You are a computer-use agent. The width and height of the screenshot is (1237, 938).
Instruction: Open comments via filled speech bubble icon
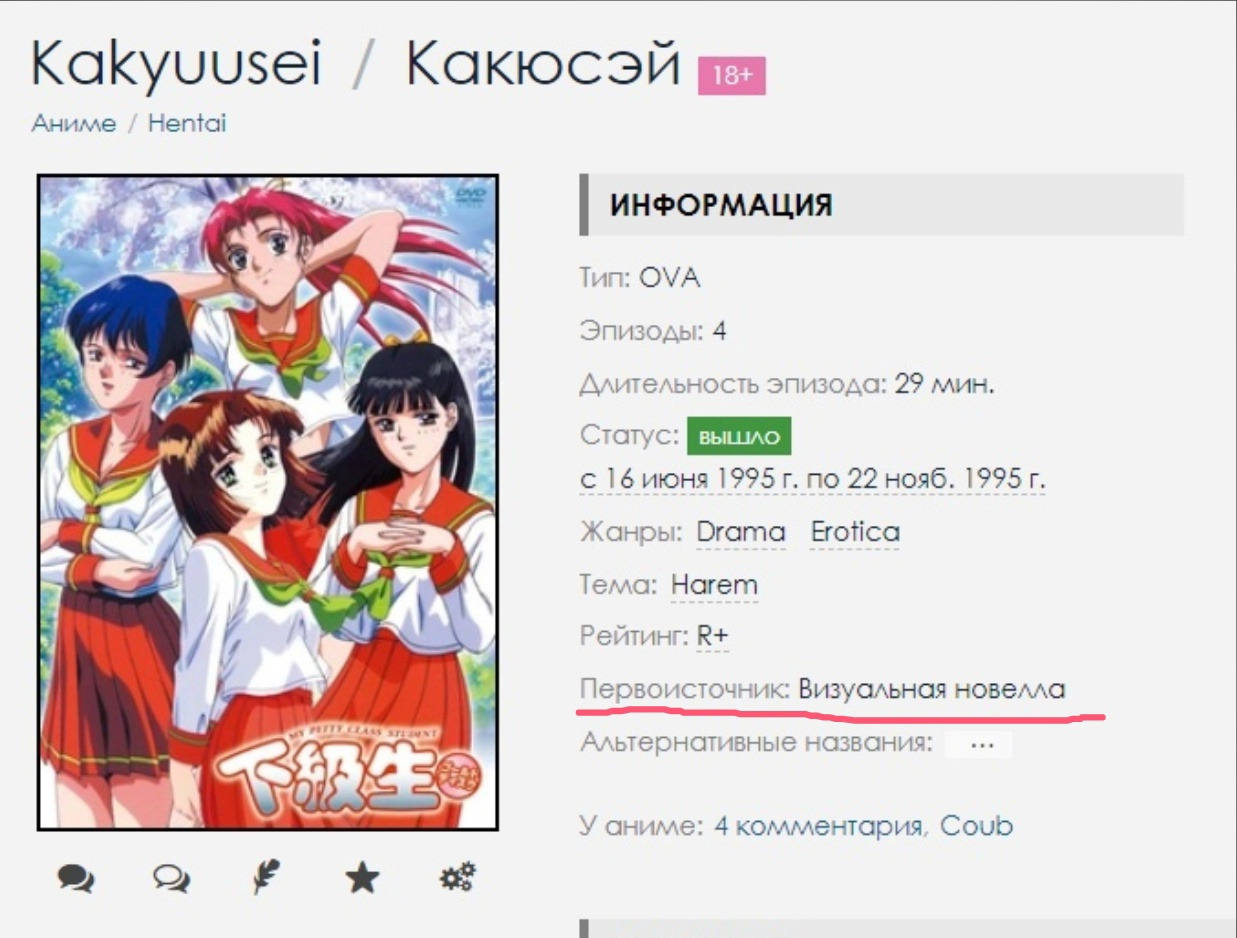click(x=76, y=879)
